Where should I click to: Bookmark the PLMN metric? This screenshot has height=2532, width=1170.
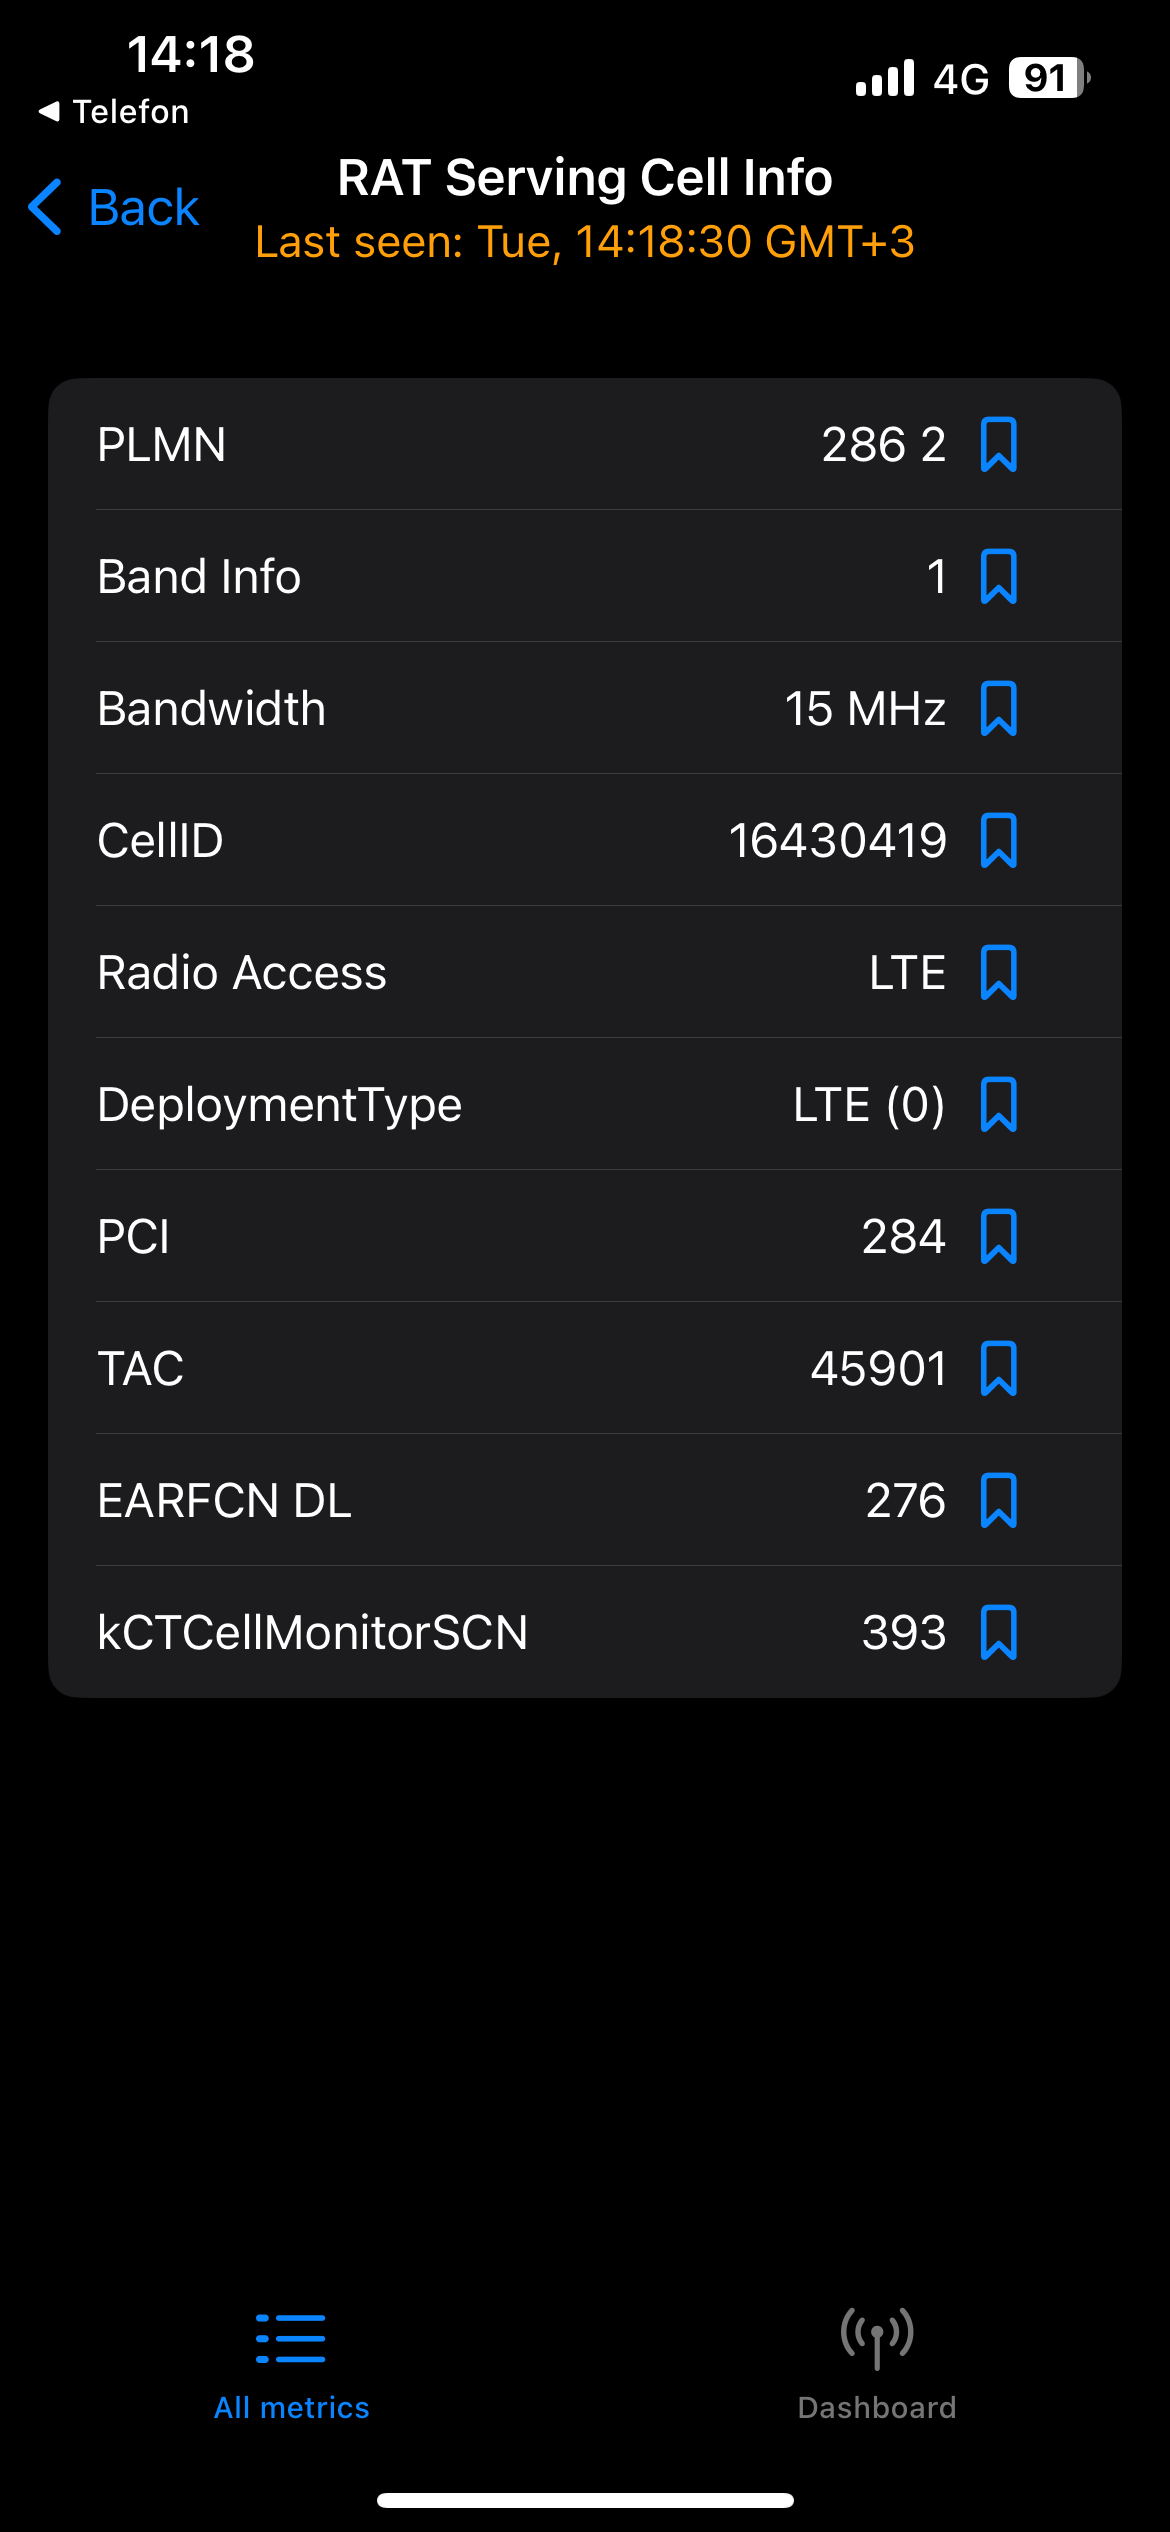pos(999,444)
